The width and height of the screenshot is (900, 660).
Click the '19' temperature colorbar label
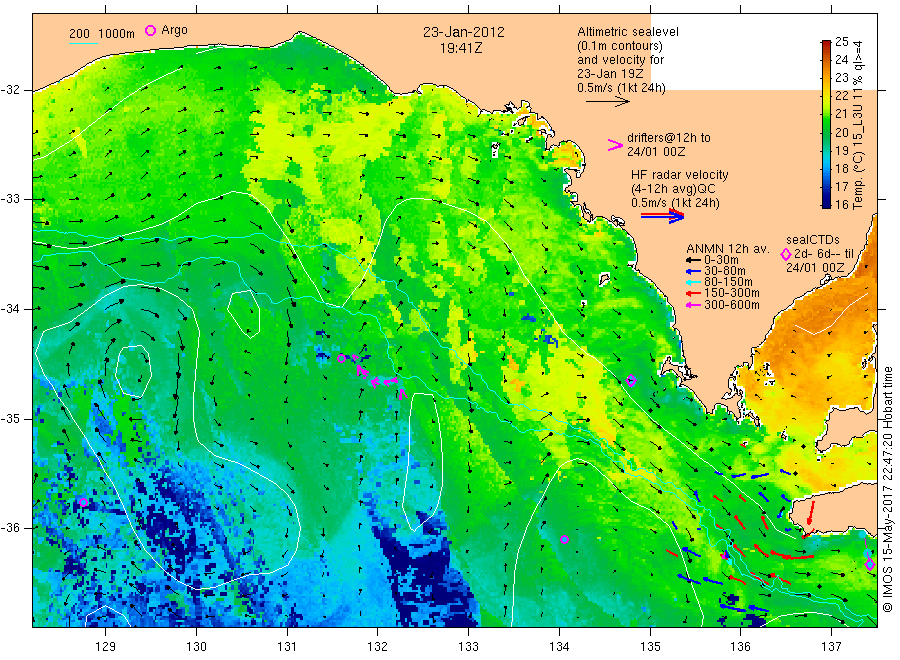[841, 150]
